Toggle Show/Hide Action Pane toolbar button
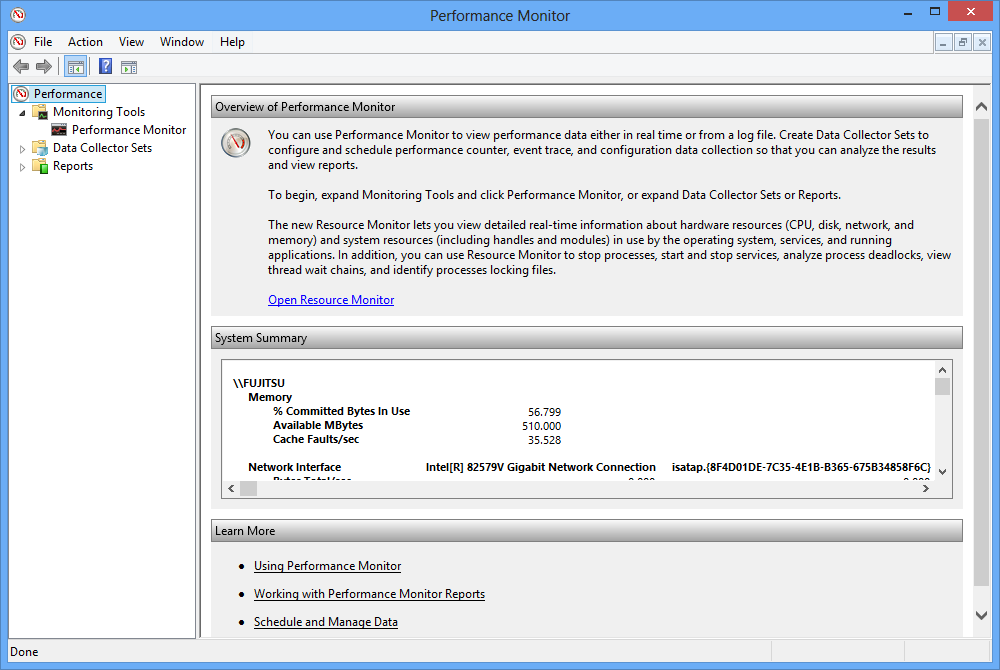 [x=129, y=67]
